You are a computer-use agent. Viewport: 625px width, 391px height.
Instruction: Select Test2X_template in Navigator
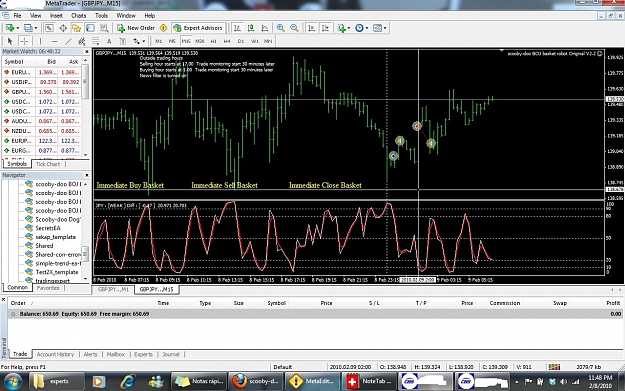[57, 272]
